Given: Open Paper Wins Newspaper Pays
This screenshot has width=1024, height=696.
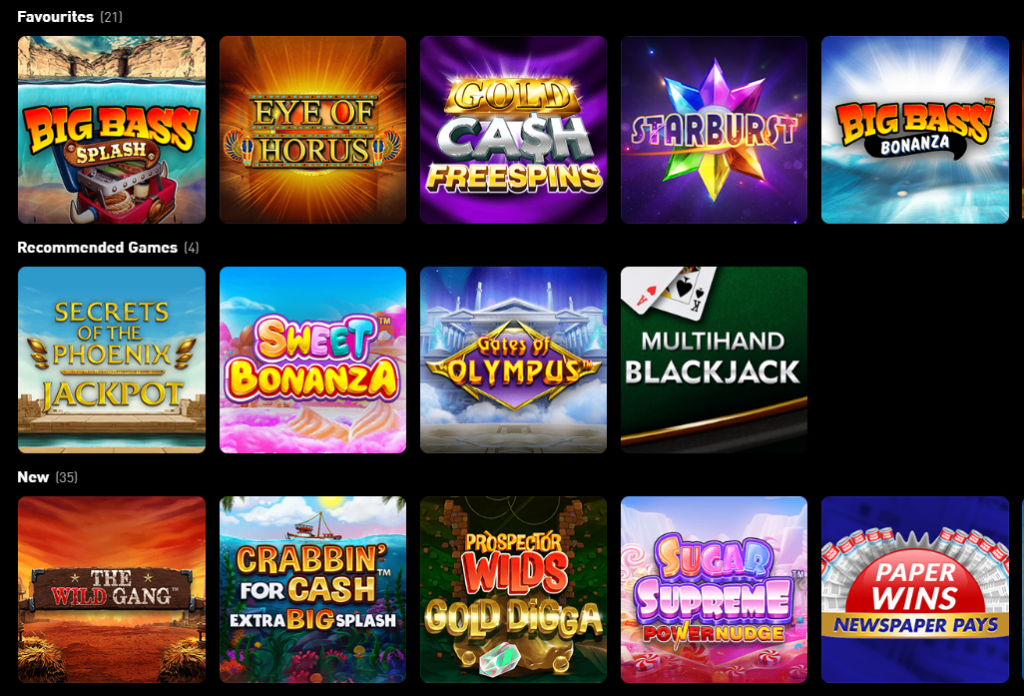Looking at the screenshot, I should click(x=915, y=590).
